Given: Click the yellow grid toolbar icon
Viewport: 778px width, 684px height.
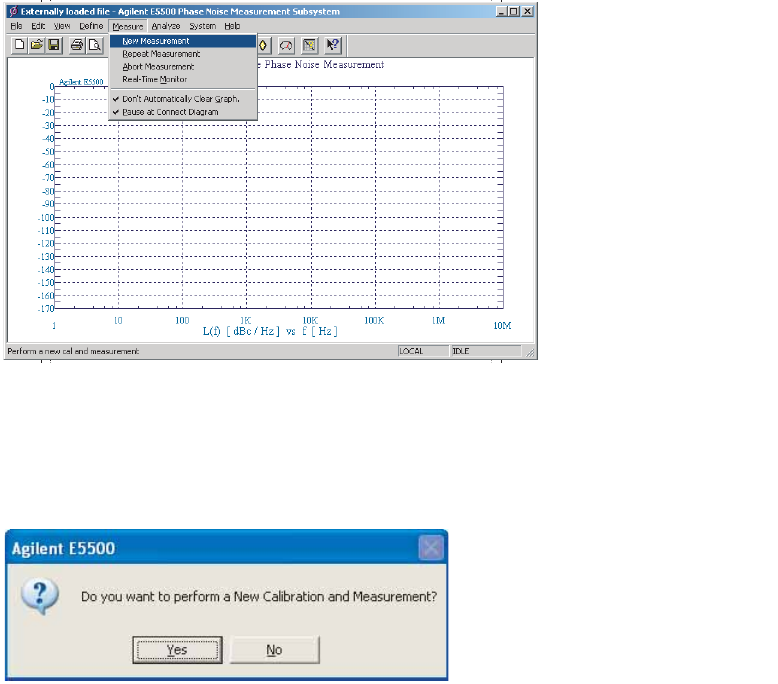Looking at the screenshot, I should click(x=309, y=46).
